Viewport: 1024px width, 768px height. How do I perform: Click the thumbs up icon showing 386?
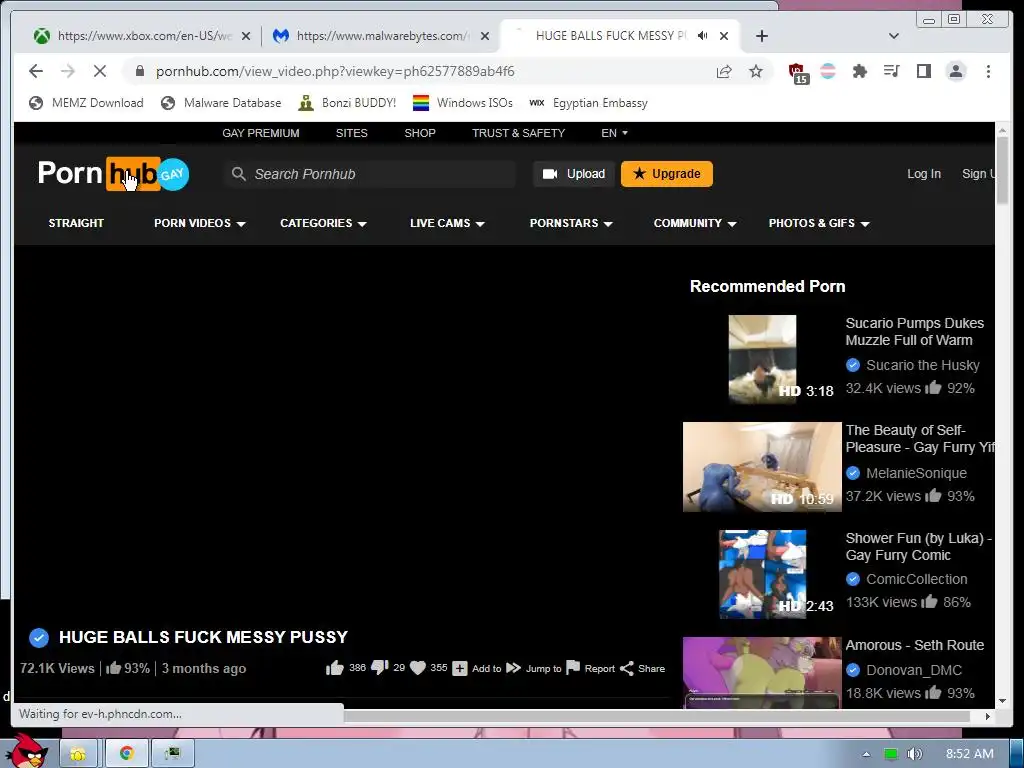pyautogui.click(x=334, y=668)
